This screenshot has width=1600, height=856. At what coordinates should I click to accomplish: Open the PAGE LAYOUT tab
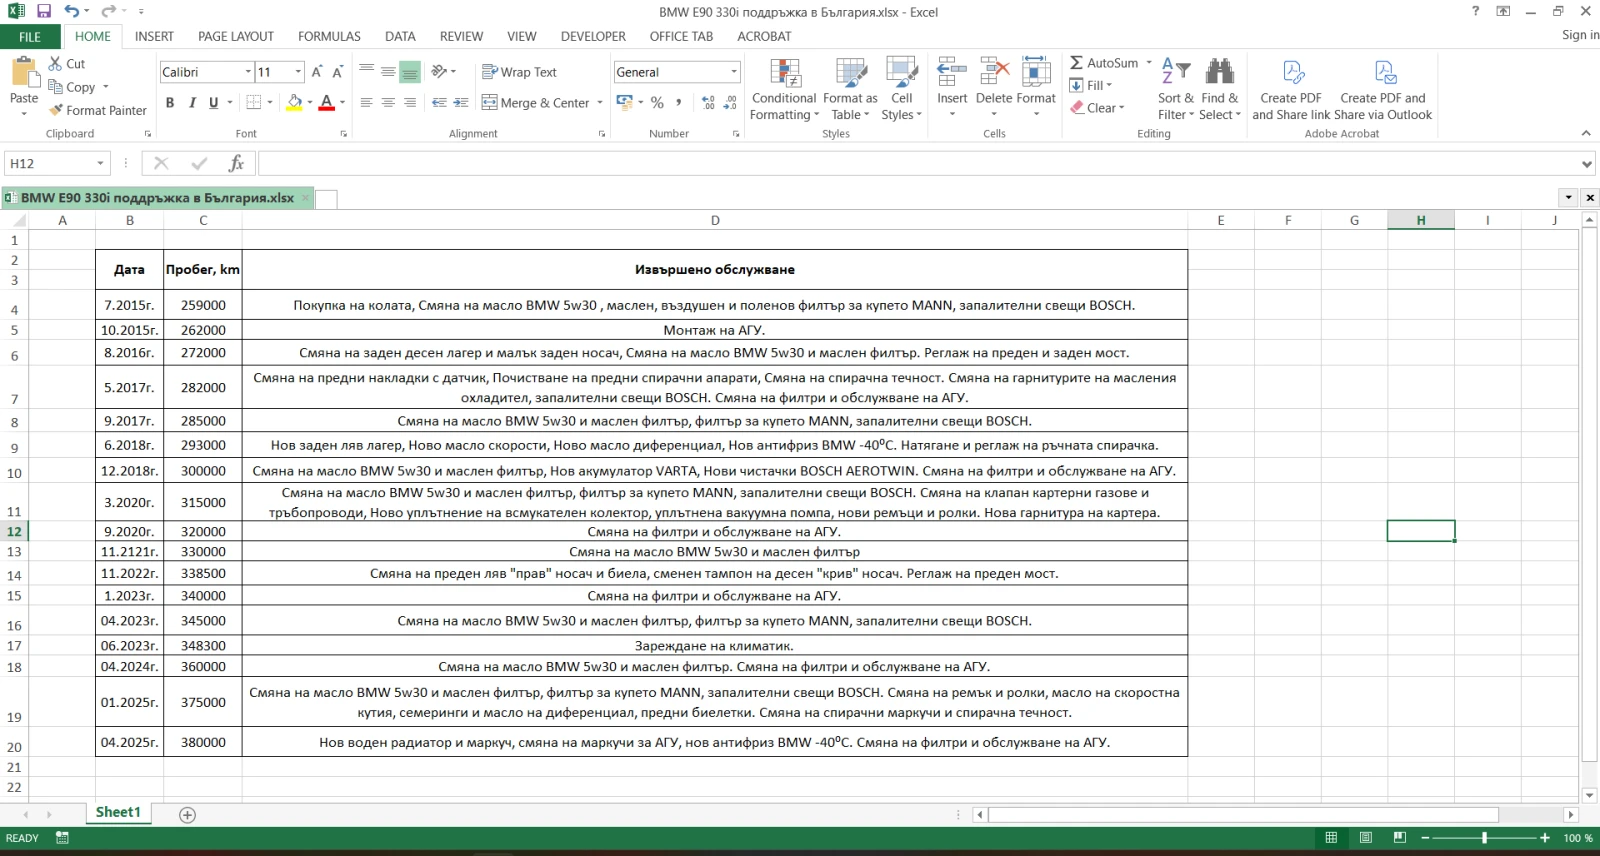tap(235, 36)
